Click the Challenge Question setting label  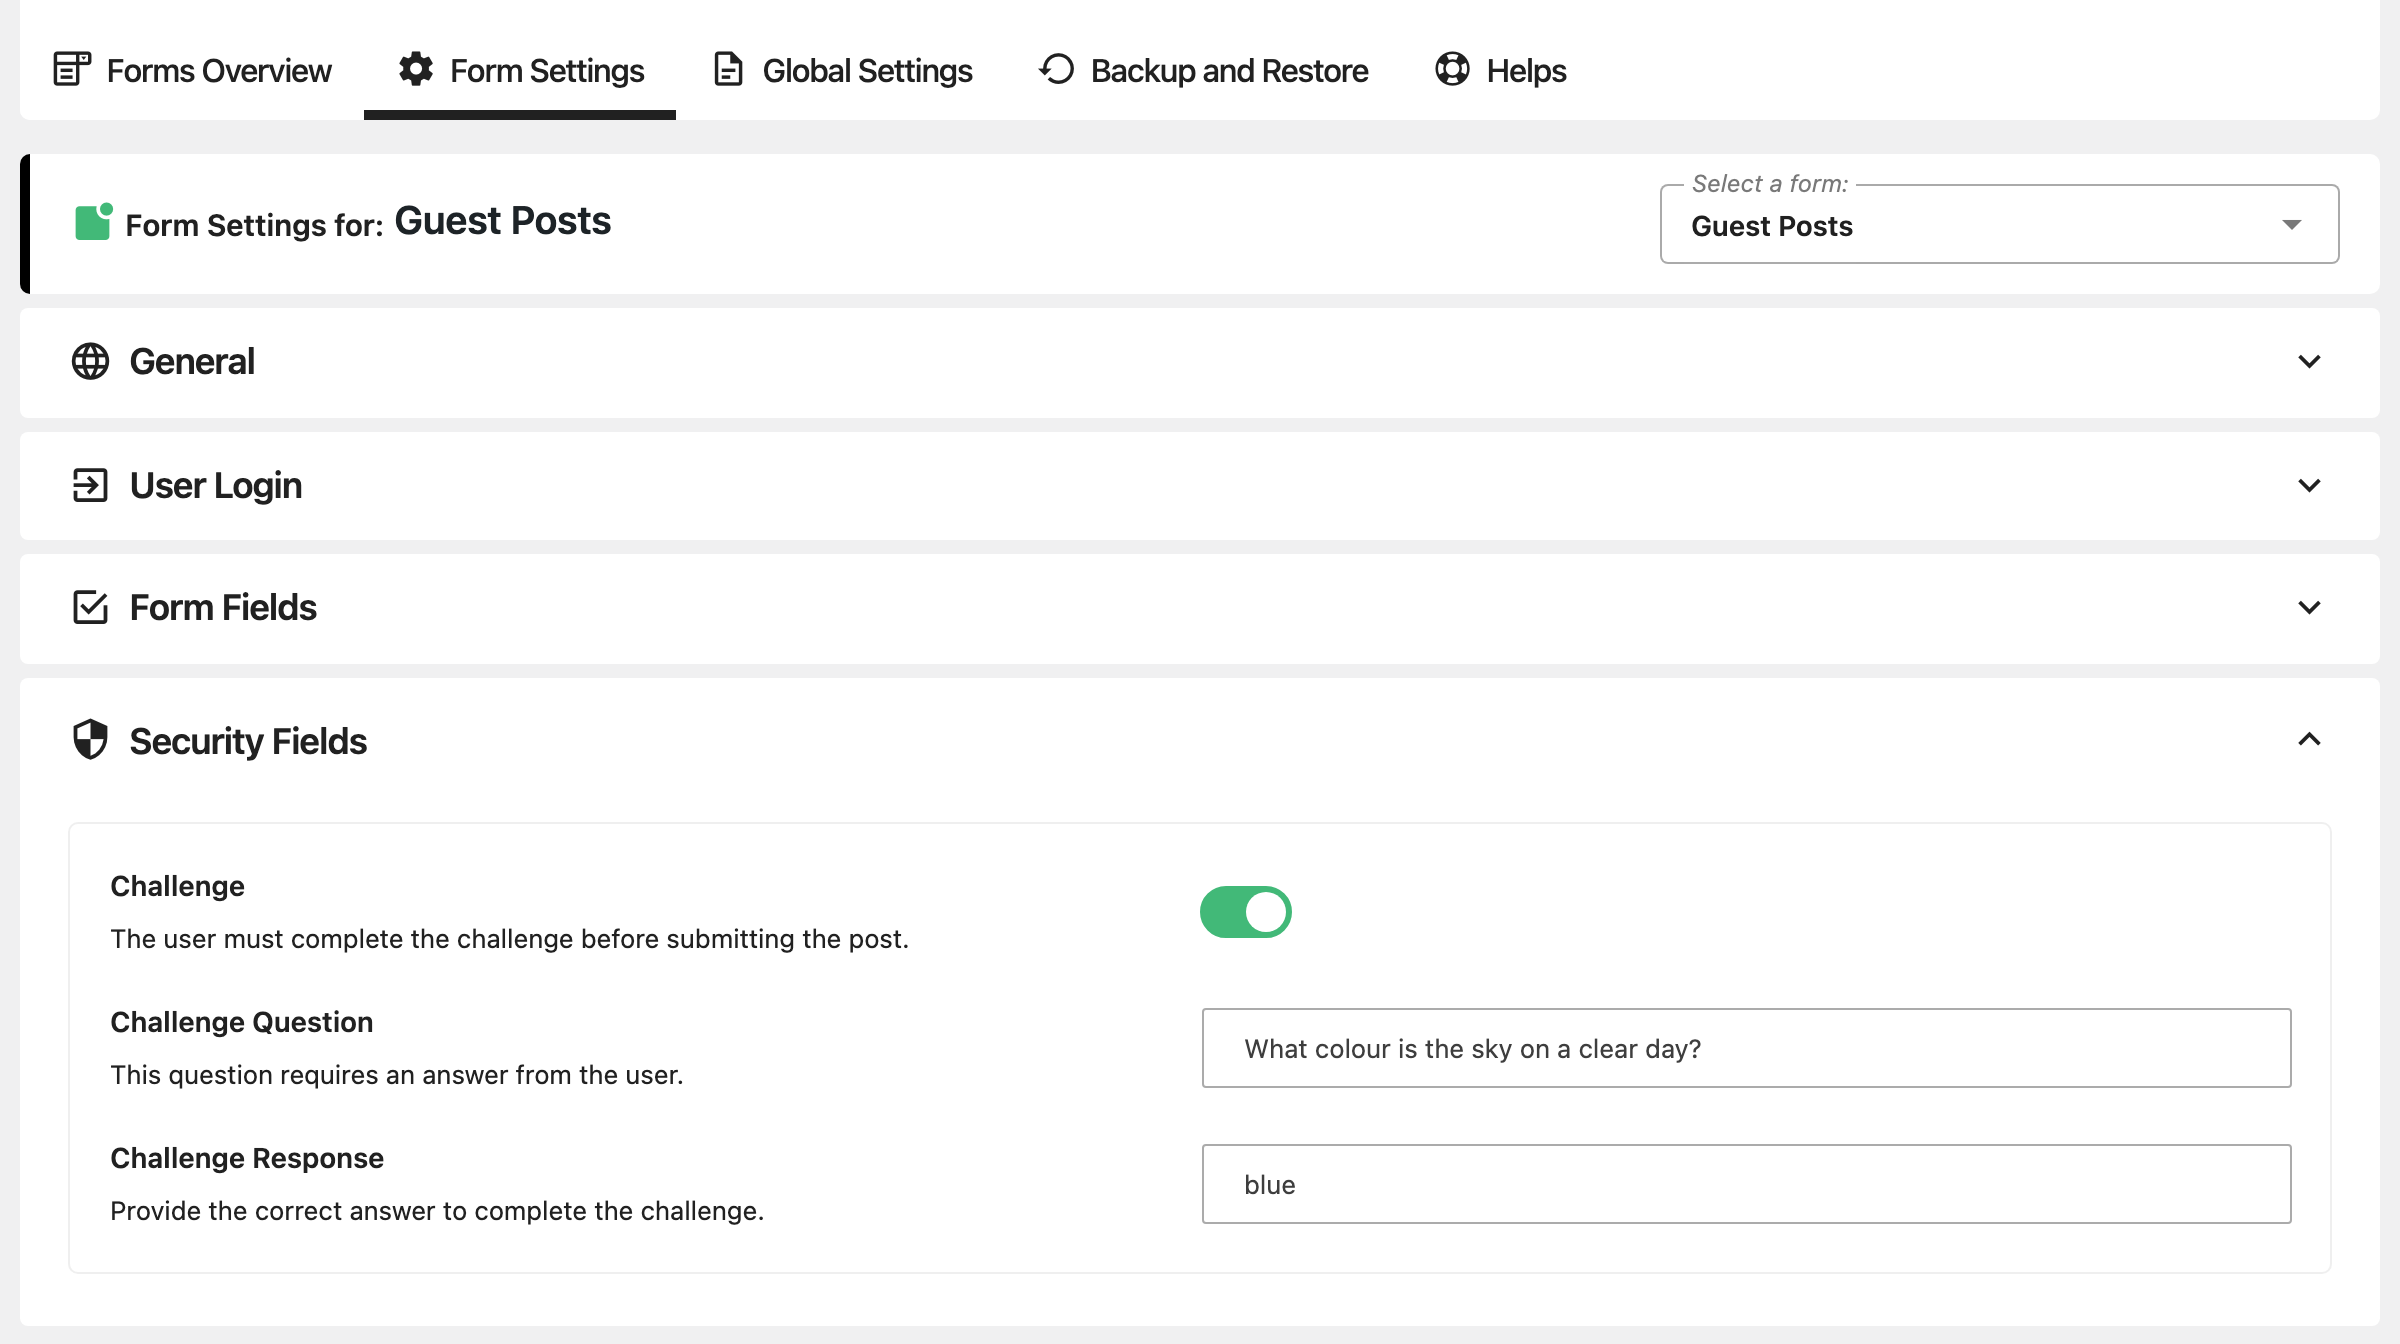click(241, 1022)
